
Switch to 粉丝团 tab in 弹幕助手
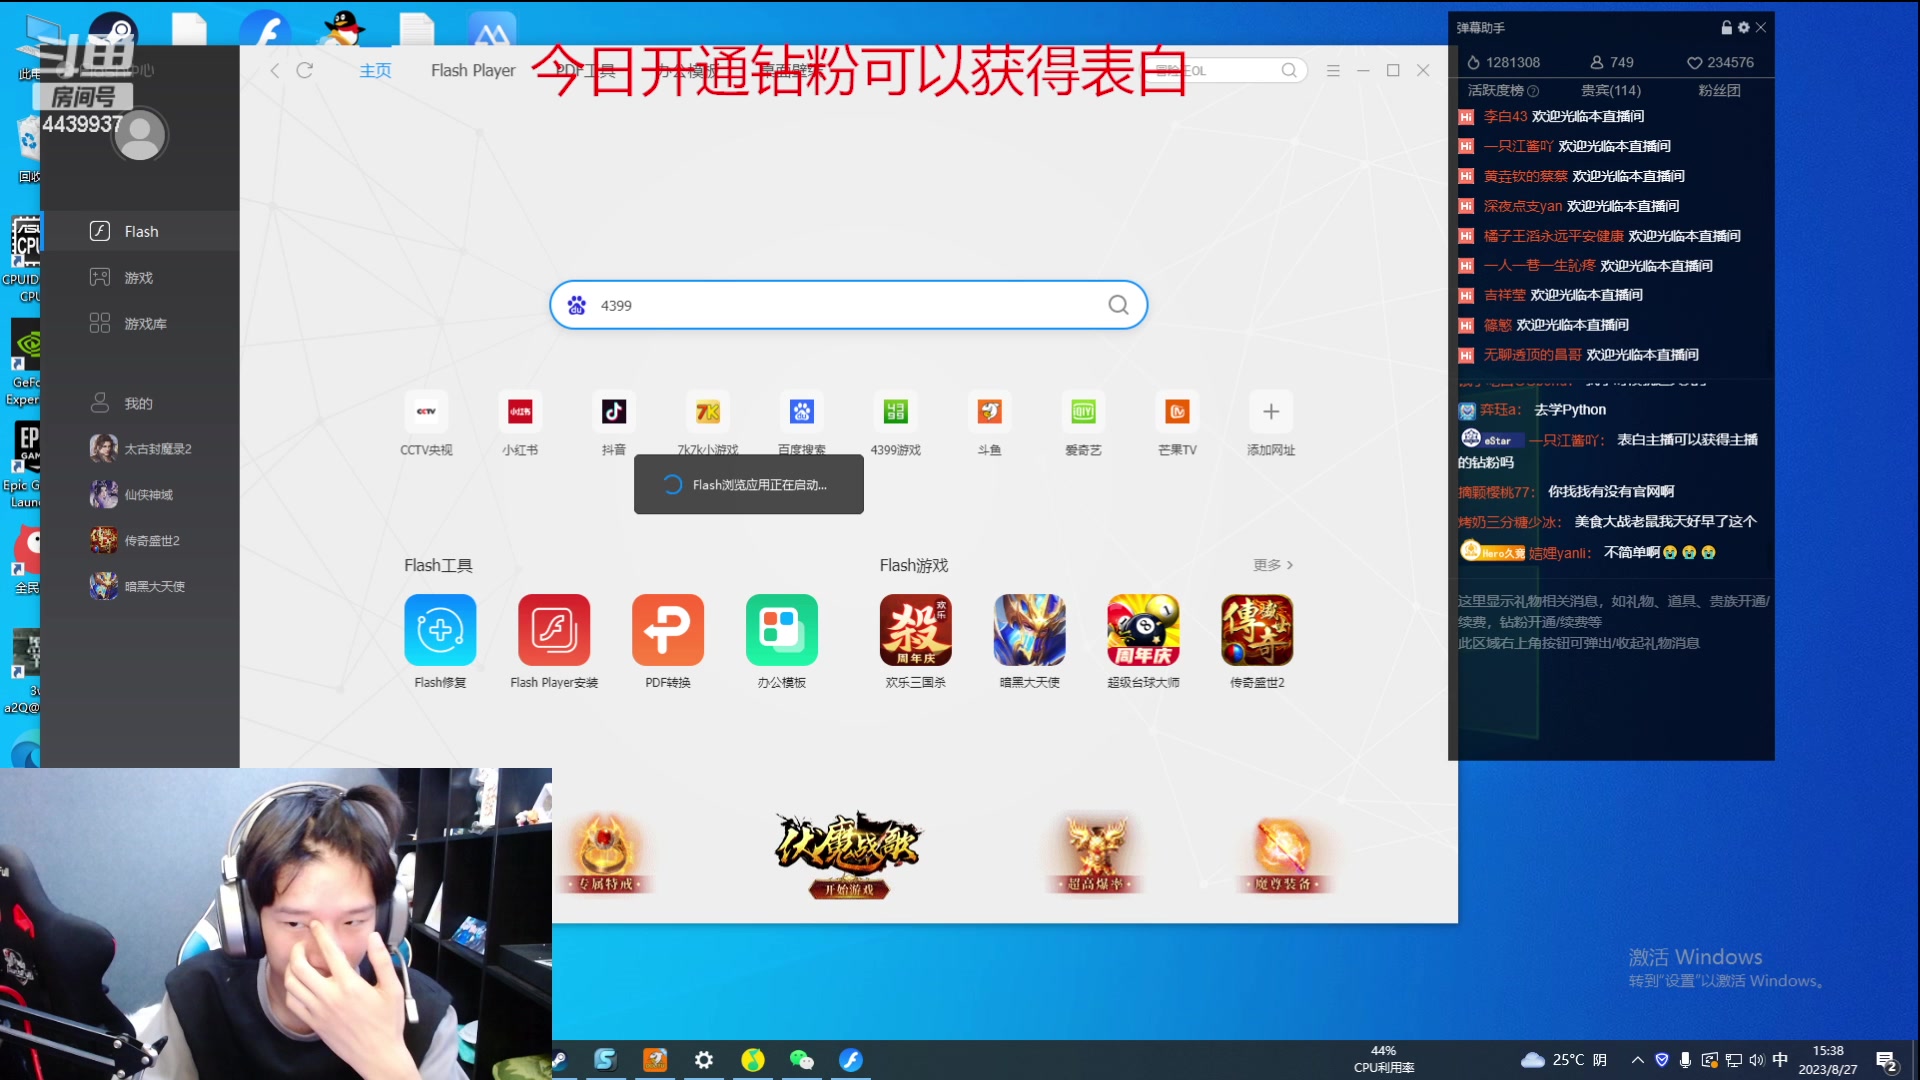click(1719, 90)
